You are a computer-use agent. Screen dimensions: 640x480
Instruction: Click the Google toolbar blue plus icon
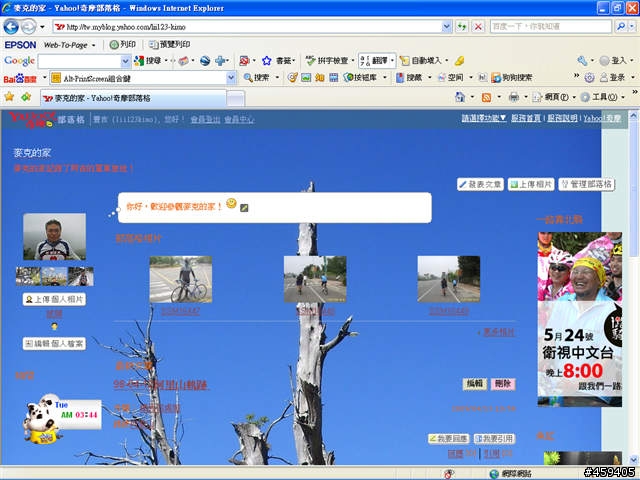(x=220, y=61)
